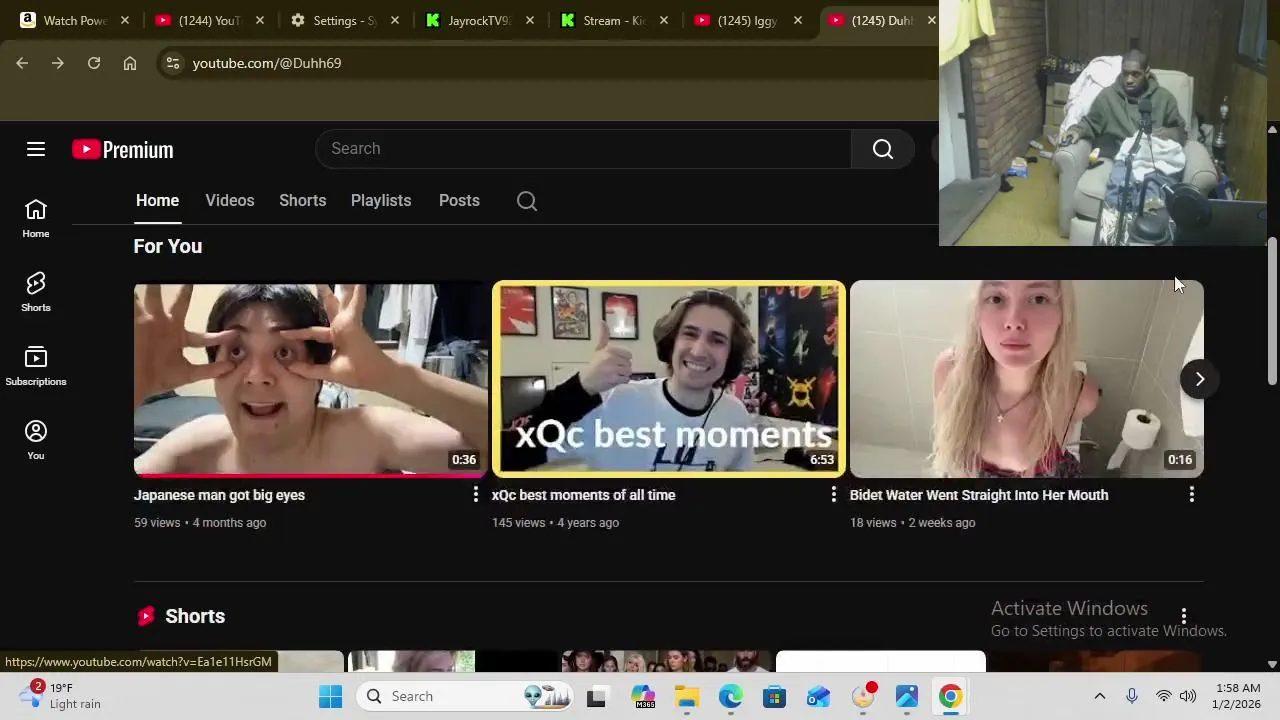The width and height of the screenshot is (1280, 720).
Task: Close the Settings browser tab
Action: (395, 20)
